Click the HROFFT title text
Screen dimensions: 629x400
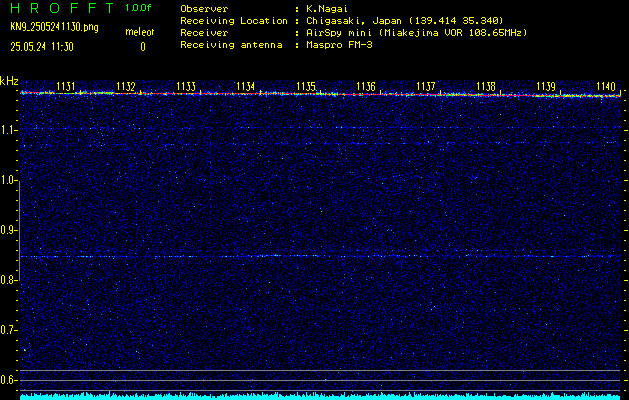tap(62, 8)
